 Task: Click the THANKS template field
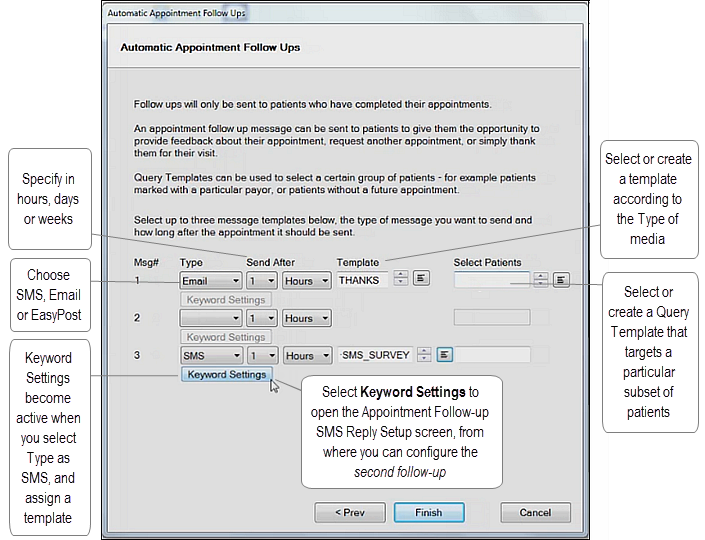[x=362, y=281]
